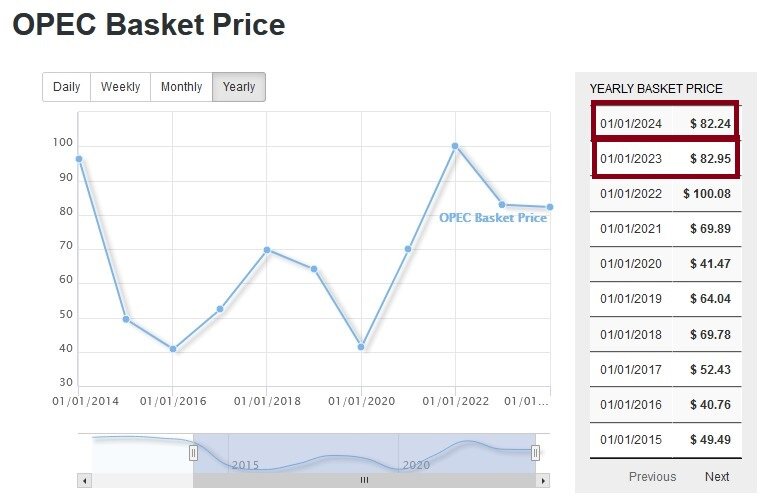Click the 2016 low data point on chart
Image resolution: width=767 pixels, height=499 pixels.
(x=173, y=349)
